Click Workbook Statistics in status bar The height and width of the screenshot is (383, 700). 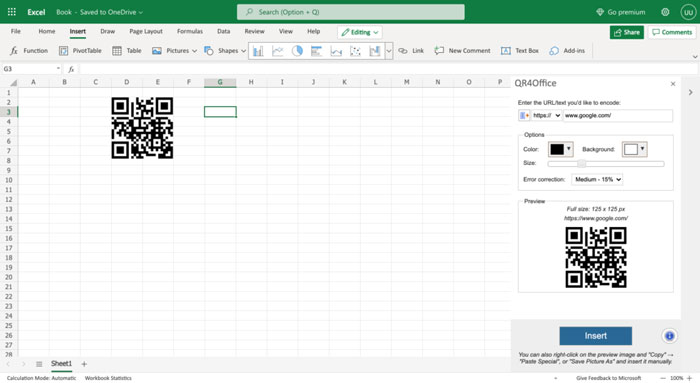point(108,378)
